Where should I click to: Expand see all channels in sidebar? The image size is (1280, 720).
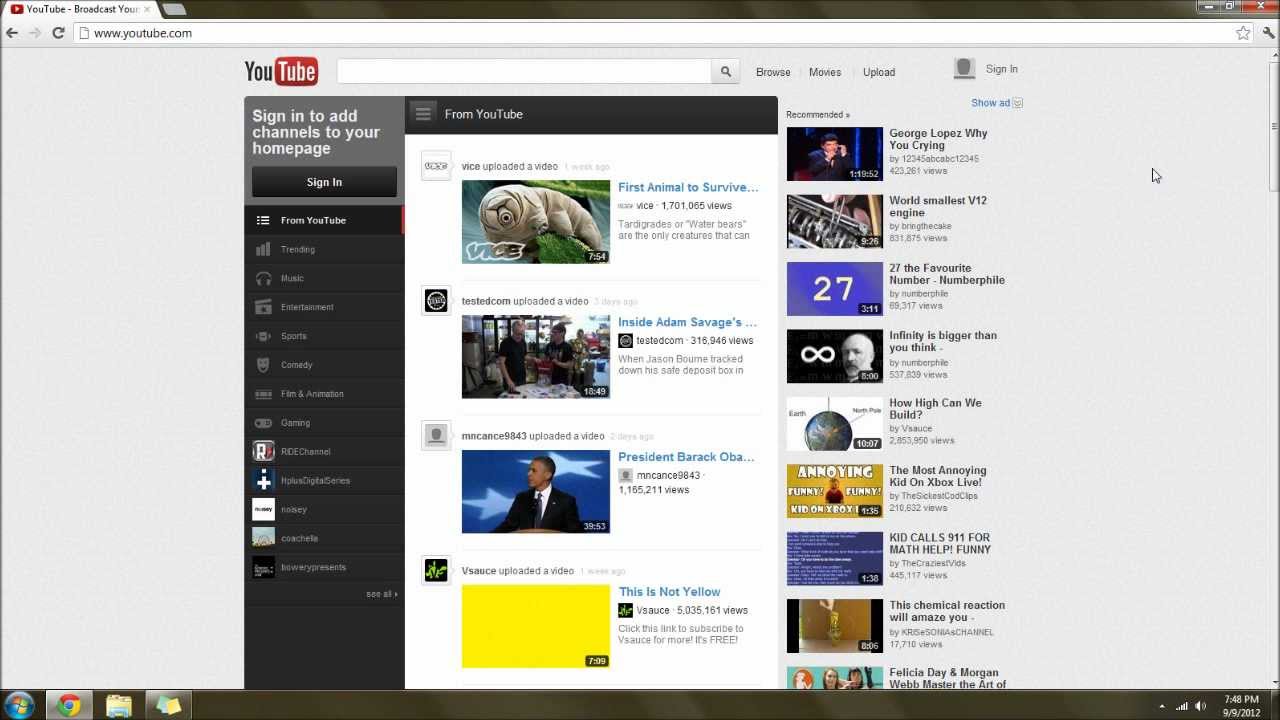[381, 594]
